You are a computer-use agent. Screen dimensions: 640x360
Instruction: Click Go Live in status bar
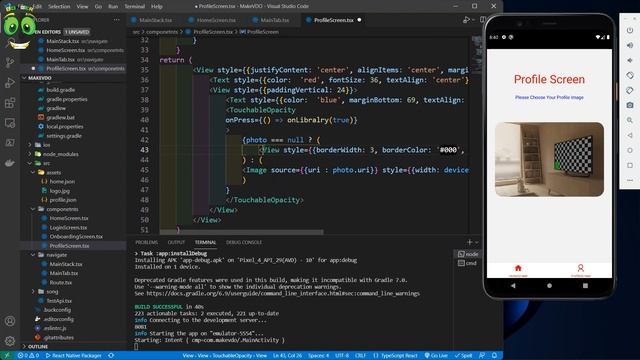pos(436,356)
